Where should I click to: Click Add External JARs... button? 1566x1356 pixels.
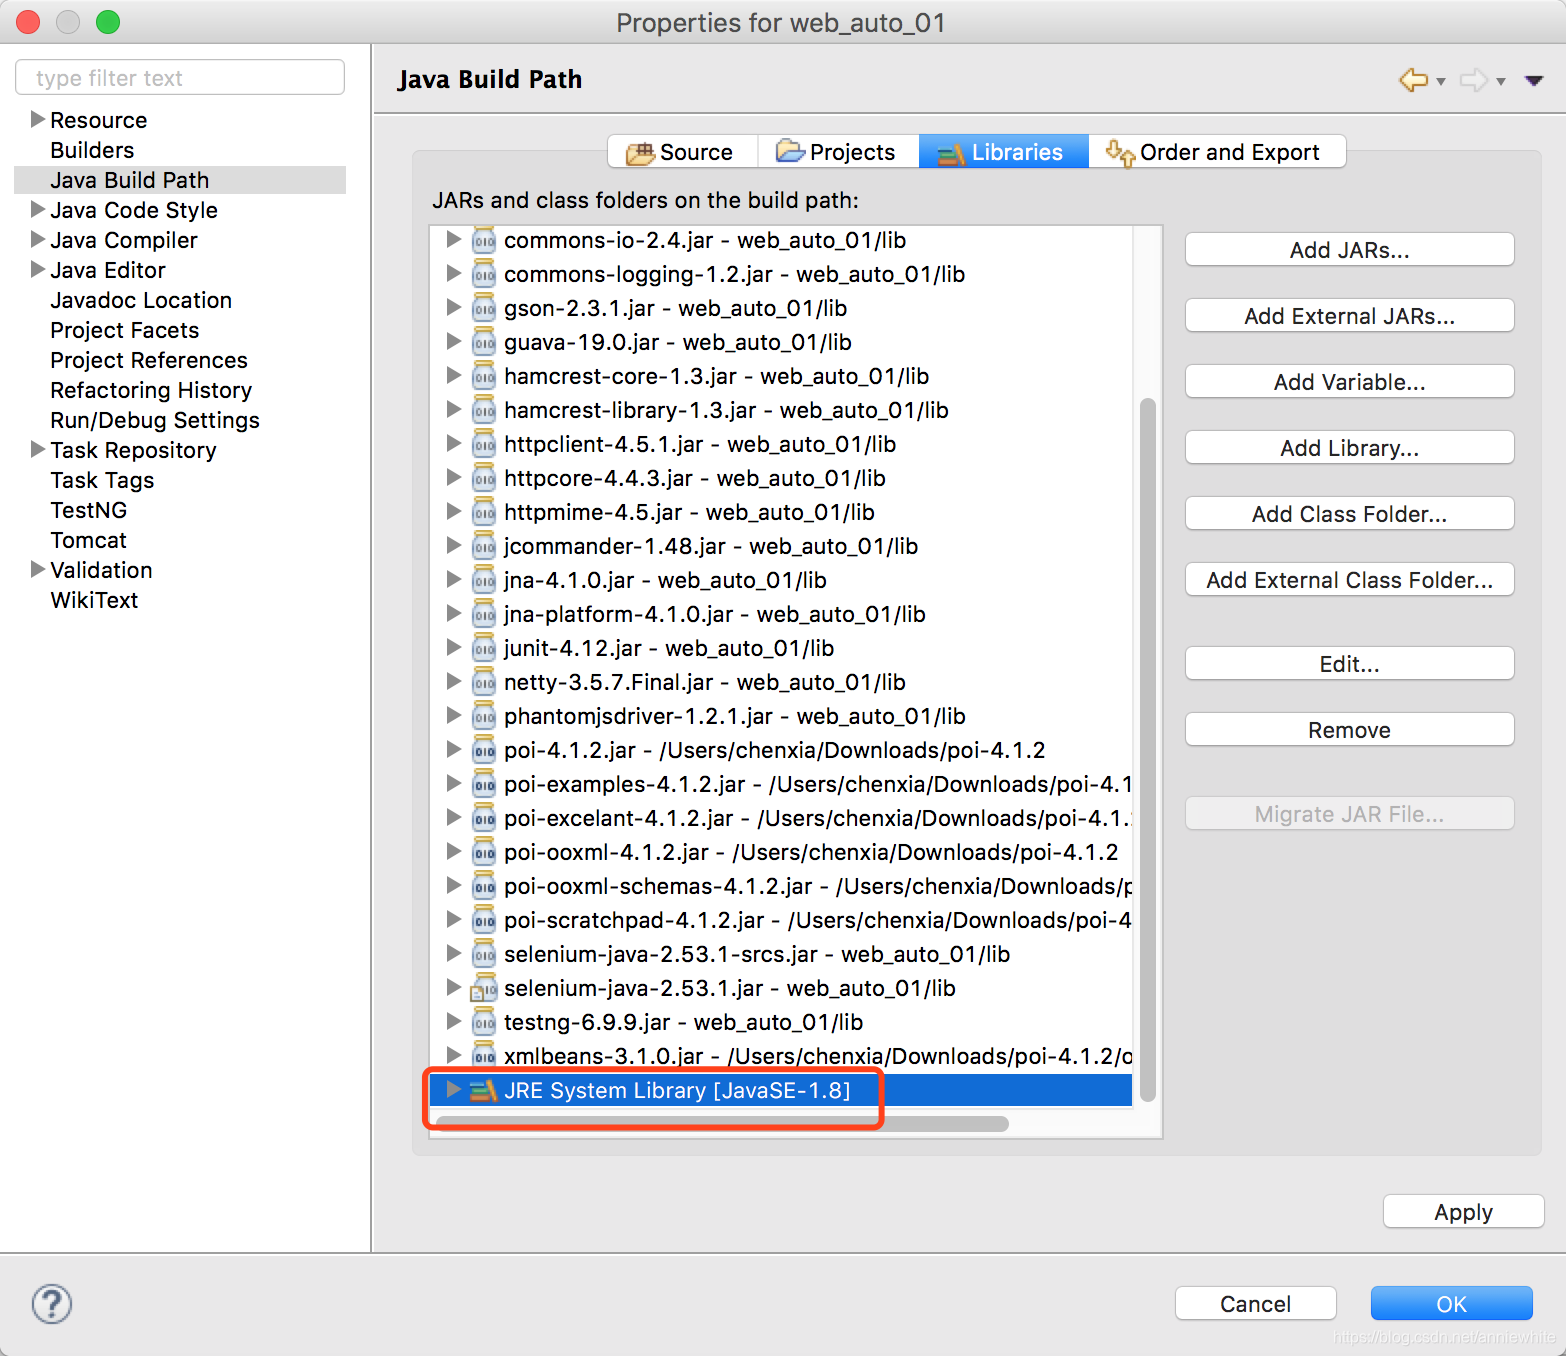pos(1349,316)
